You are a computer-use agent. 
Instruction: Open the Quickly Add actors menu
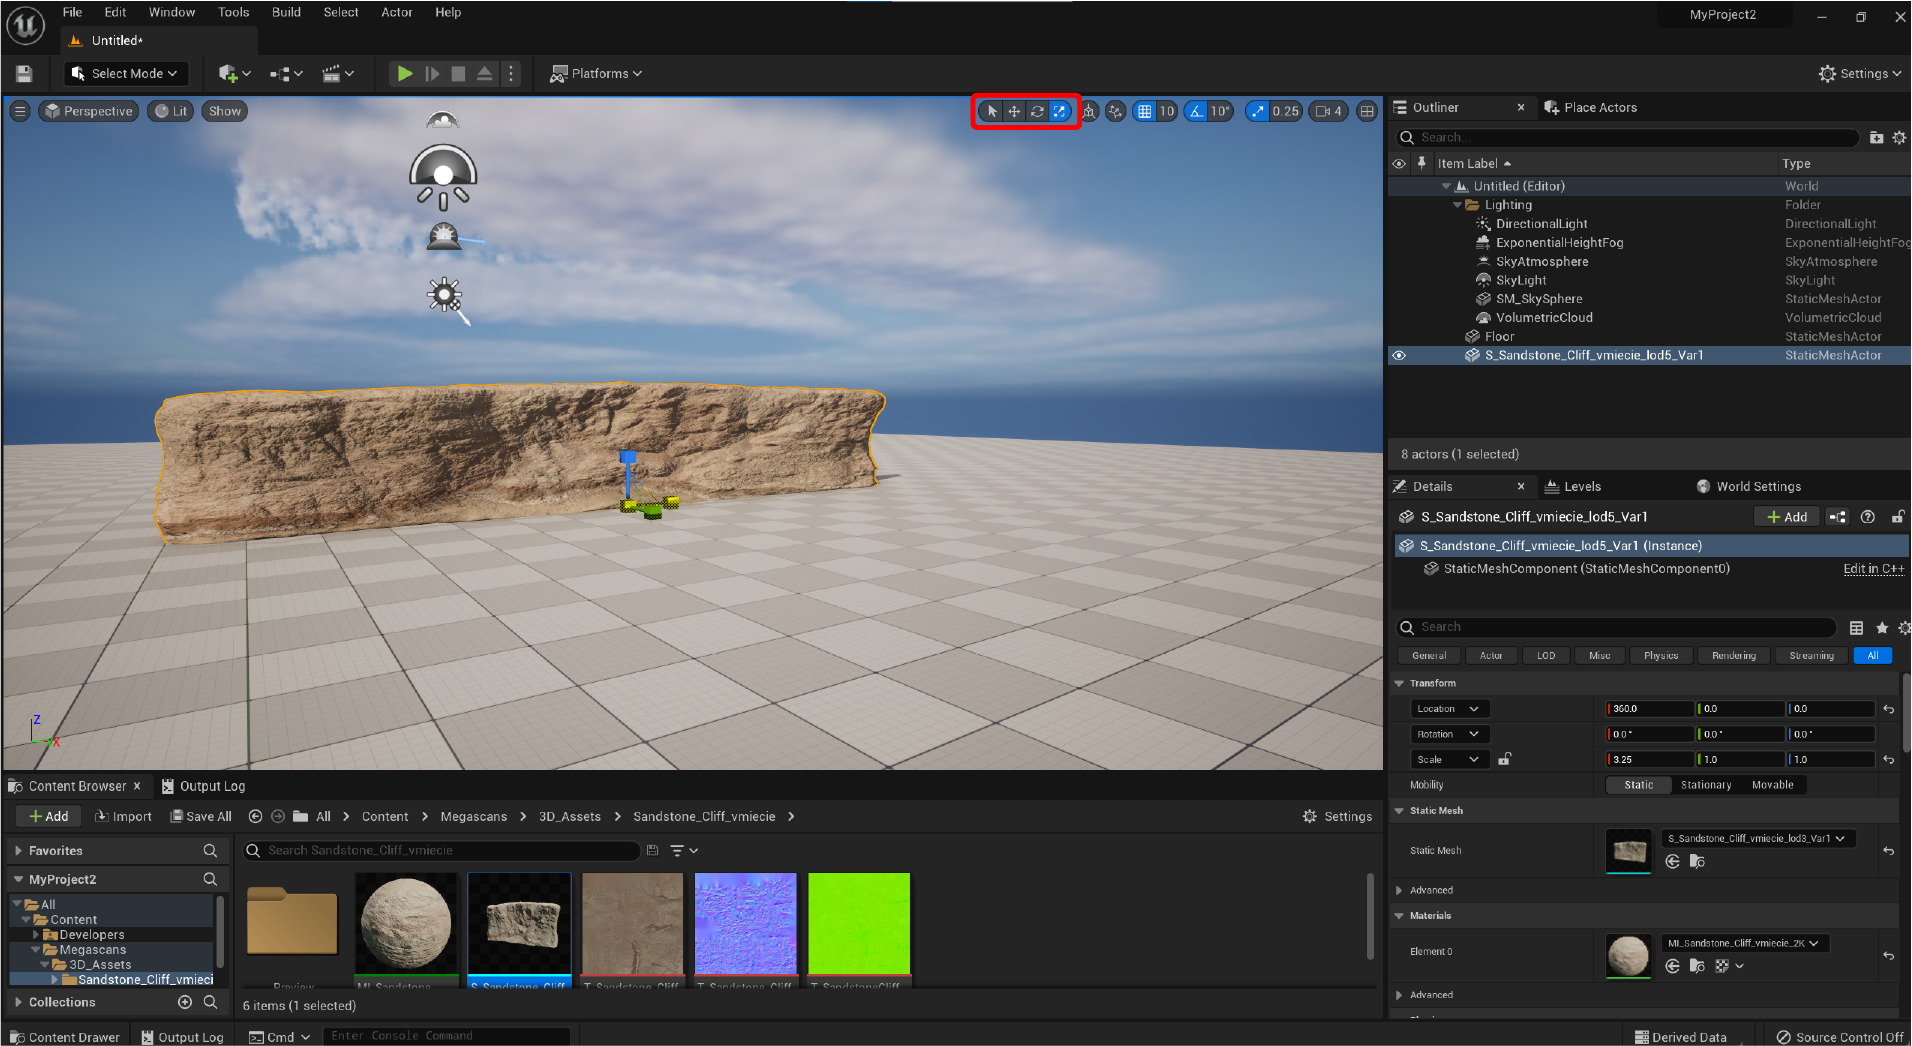point(231,73)
